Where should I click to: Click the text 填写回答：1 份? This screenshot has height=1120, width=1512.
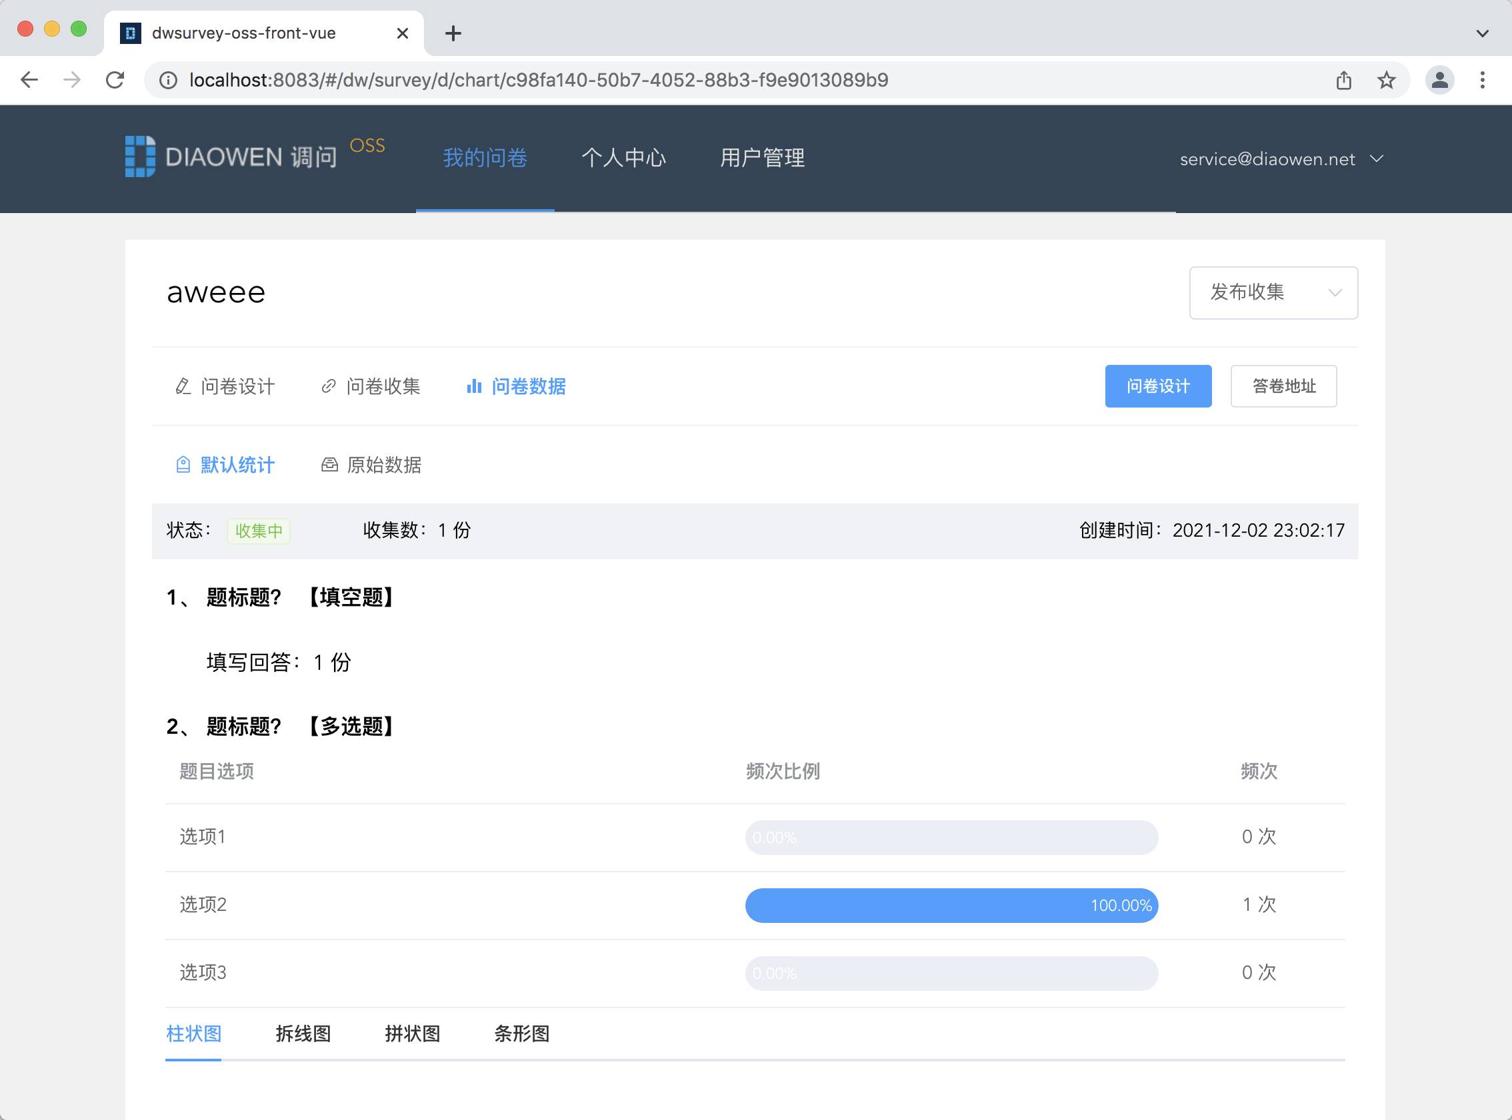pyautogui.click(x=279, y=663)
